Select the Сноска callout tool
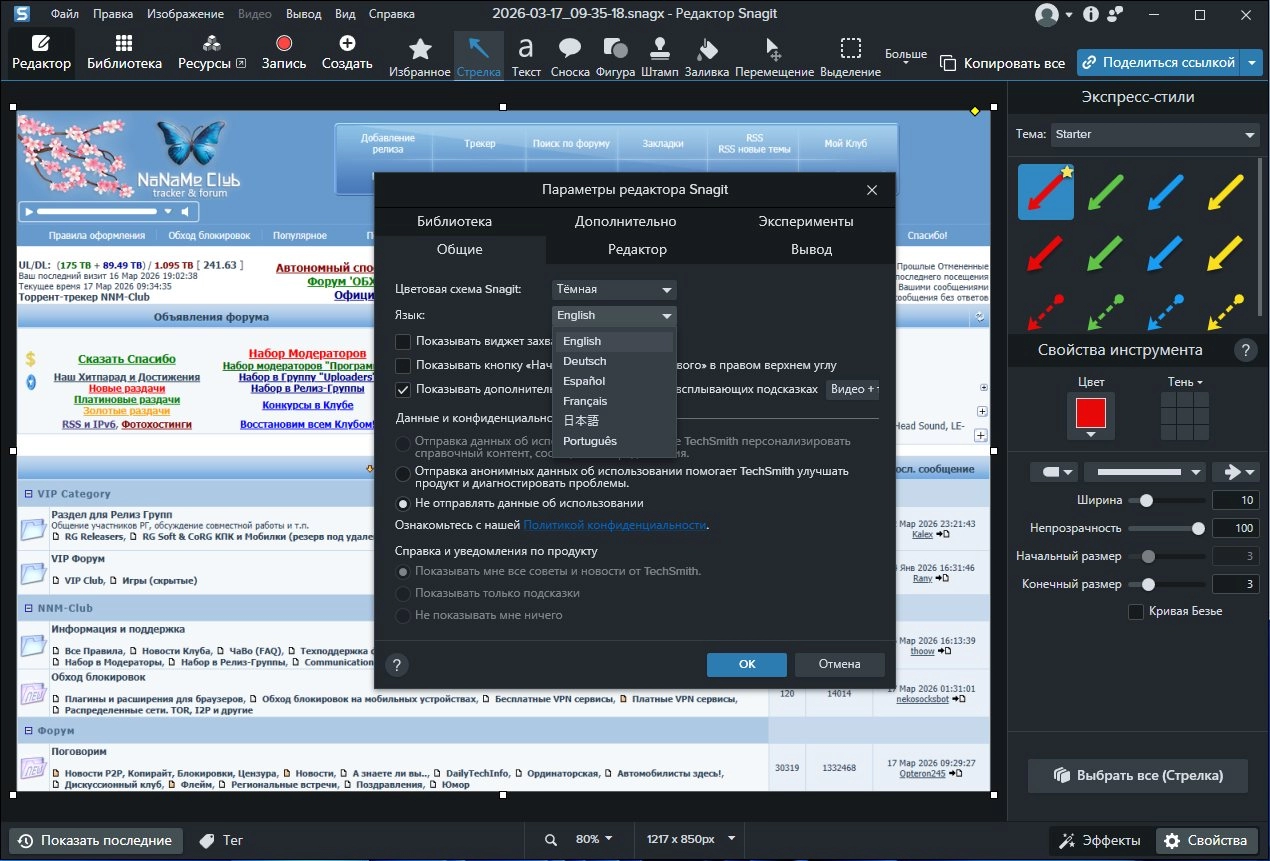Screen dimensions: 1270x861 [x=570, y=55]
